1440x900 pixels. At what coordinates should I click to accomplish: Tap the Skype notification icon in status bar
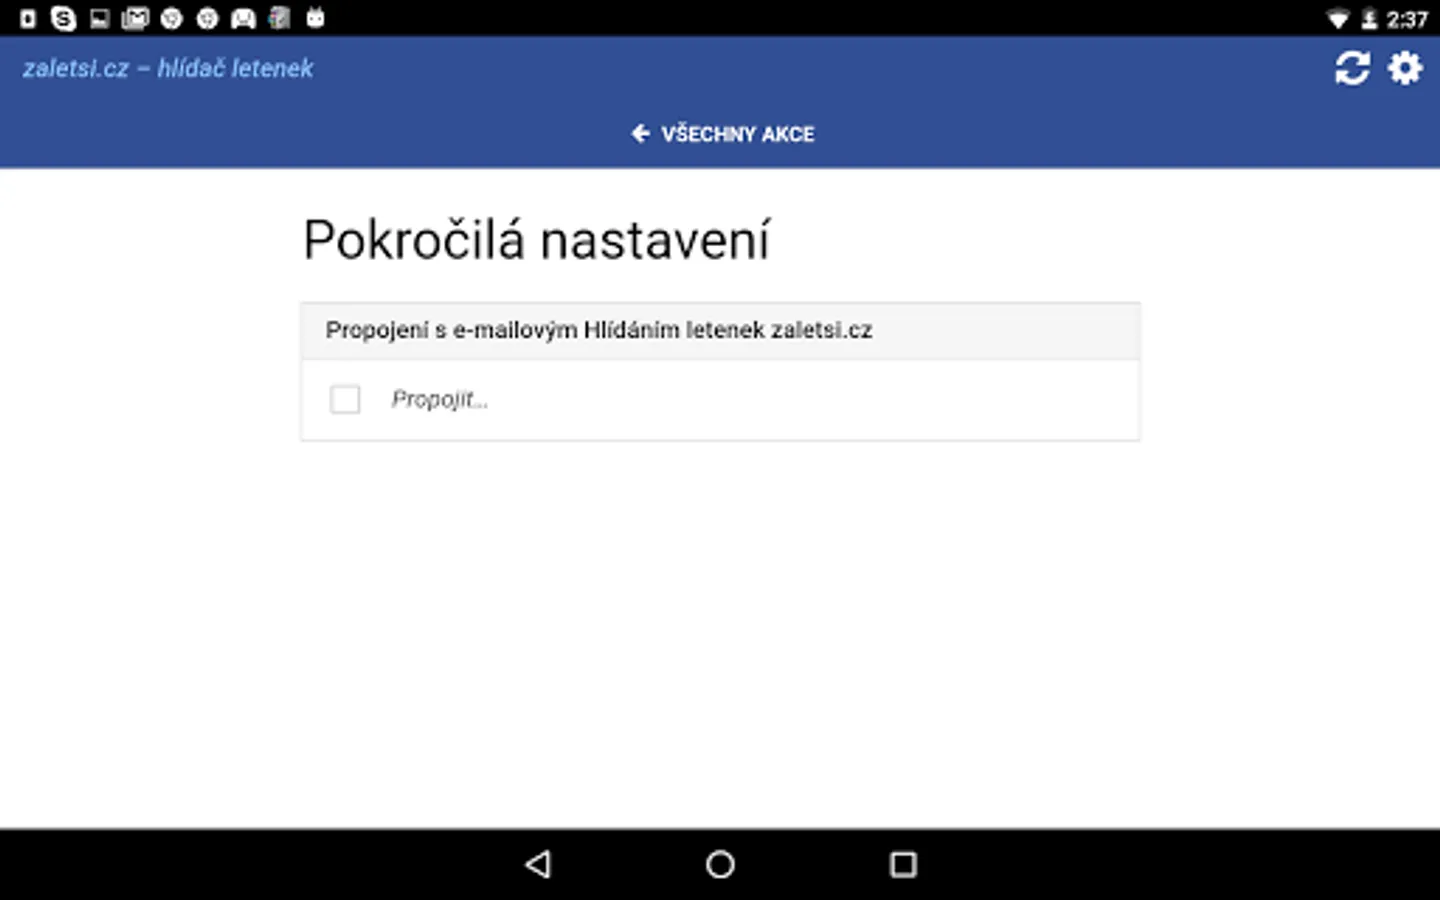pyautogui.click(x=63, y=18)
